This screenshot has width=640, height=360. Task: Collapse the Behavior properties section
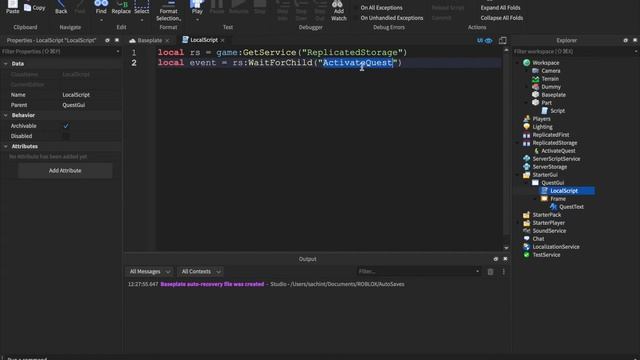(x=6, y=115)
